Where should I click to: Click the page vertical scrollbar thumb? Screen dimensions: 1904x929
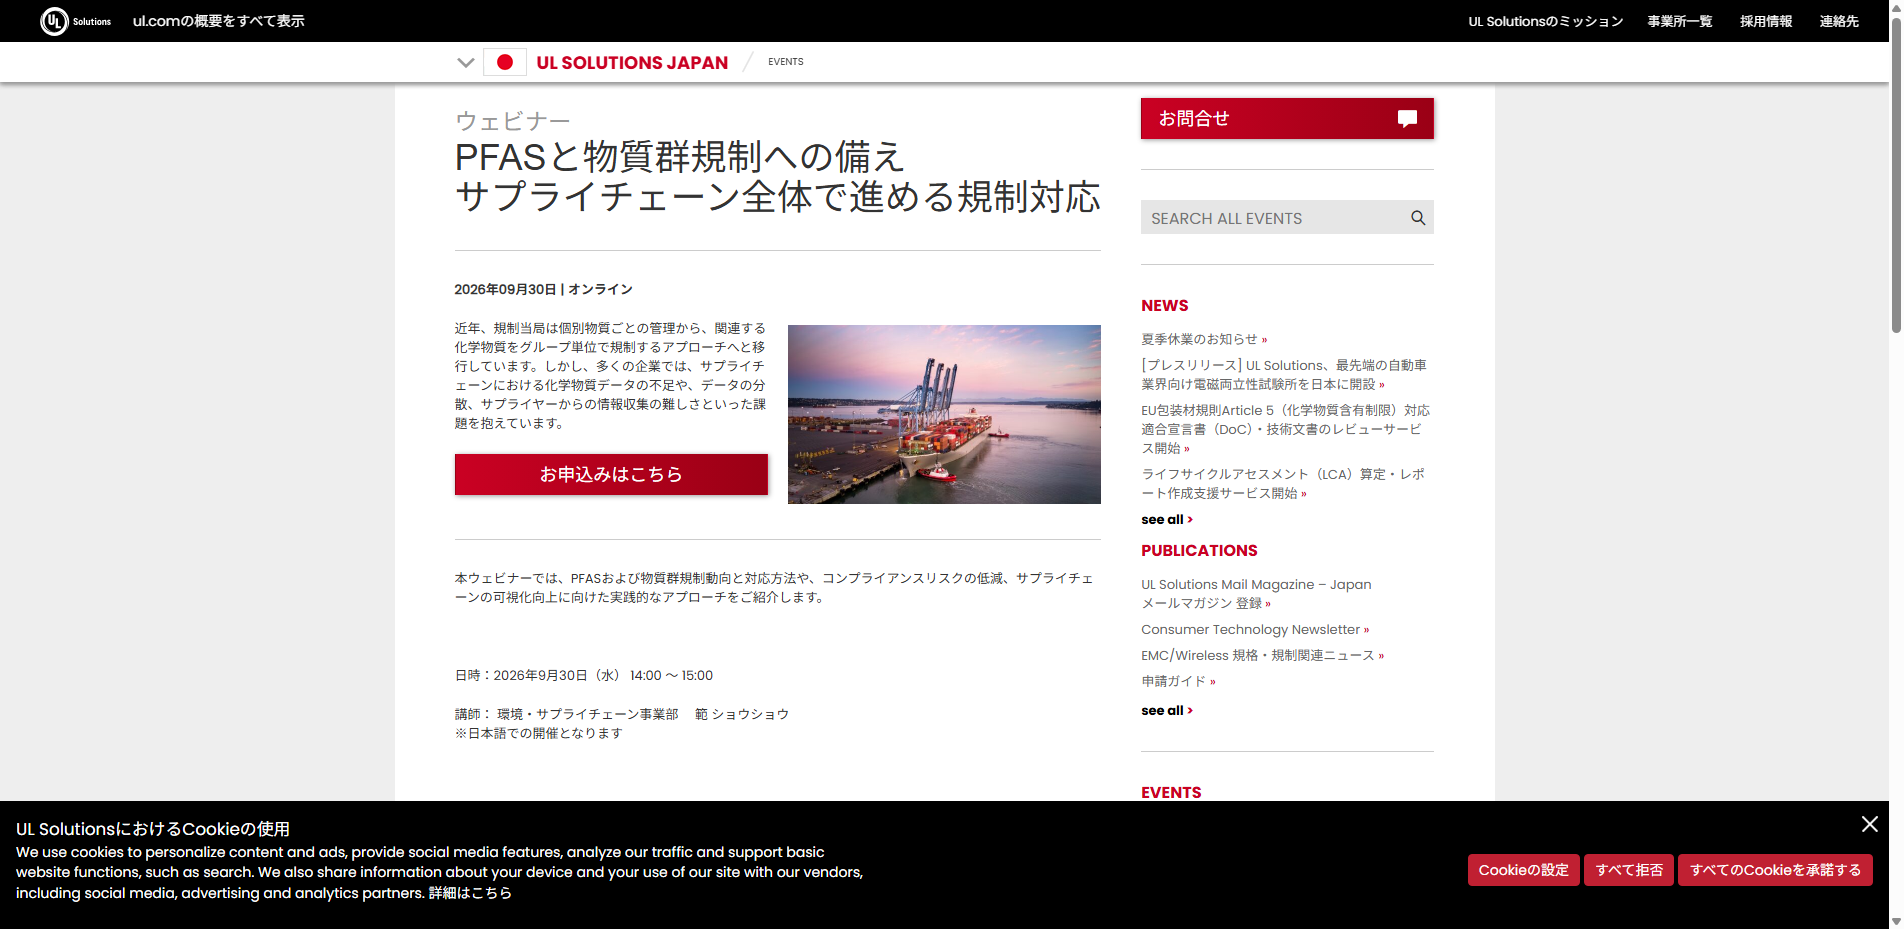coord(1896,174)
